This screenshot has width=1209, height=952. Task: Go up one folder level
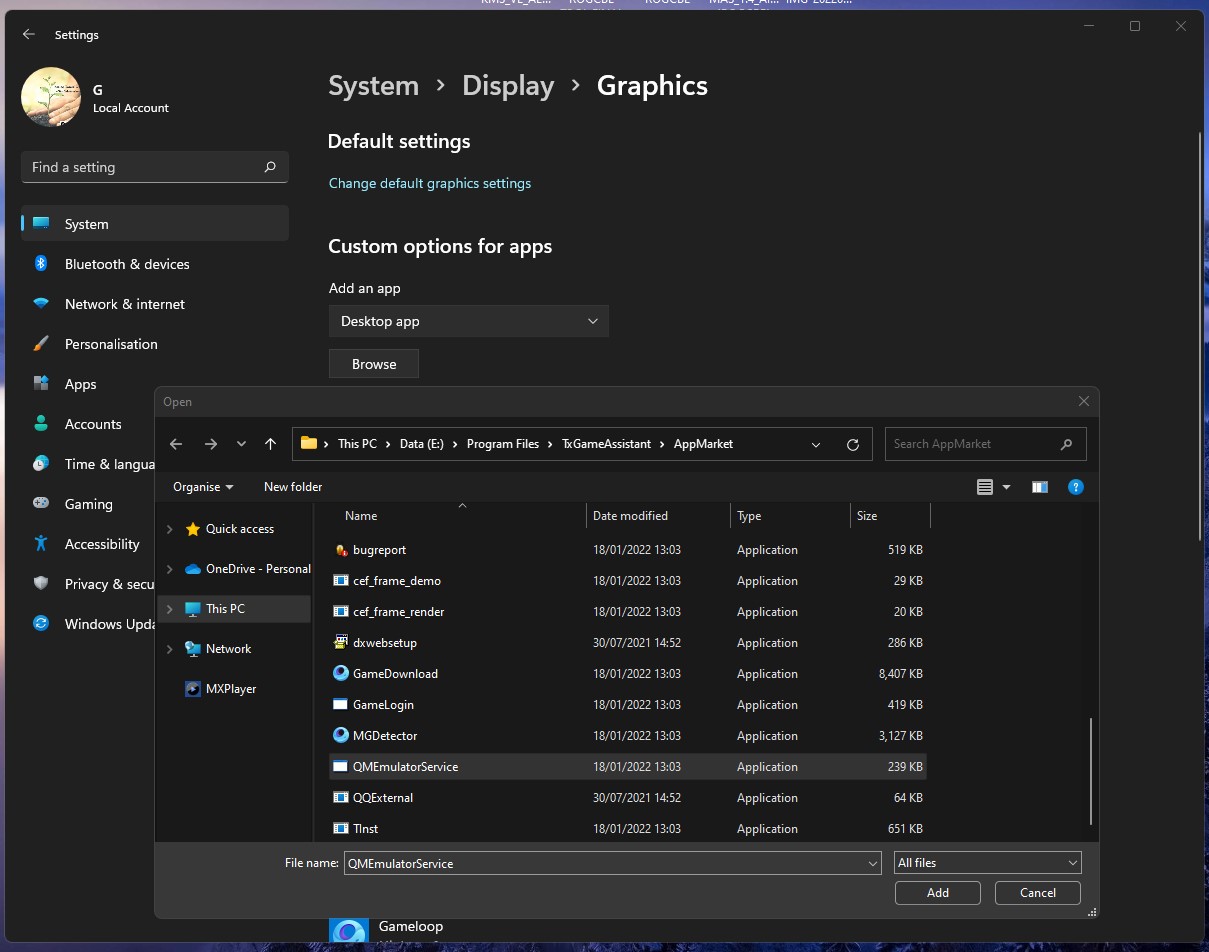270,444
